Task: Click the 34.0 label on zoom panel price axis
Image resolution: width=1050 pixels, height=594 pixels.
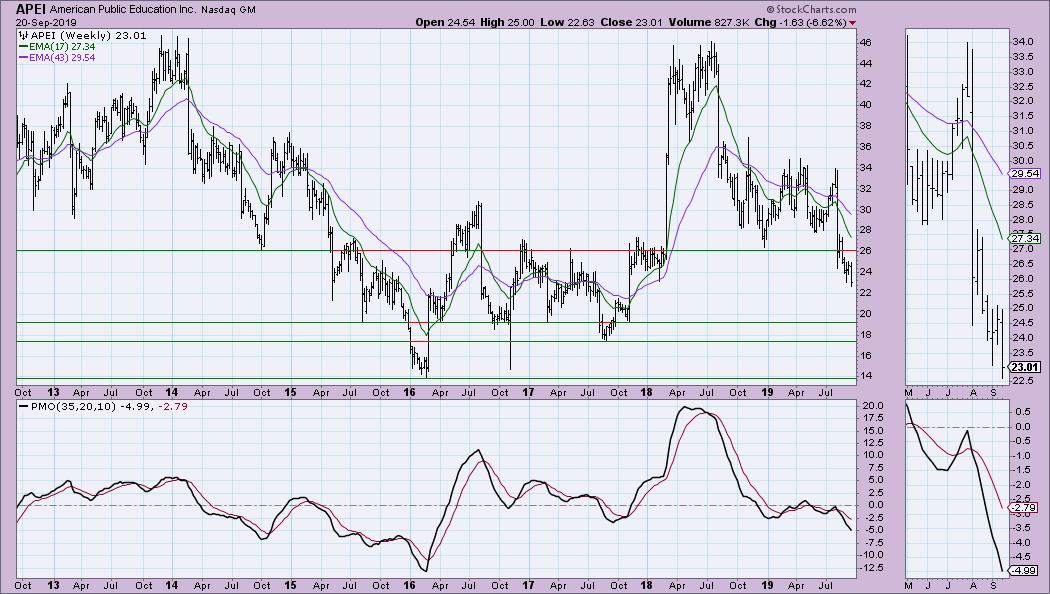Action: tap(1021, 42)
